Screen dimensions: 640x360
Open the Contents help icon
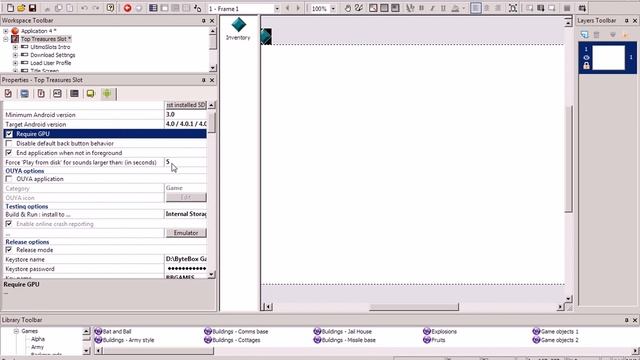pyautogui.click(x=110, y=8)
